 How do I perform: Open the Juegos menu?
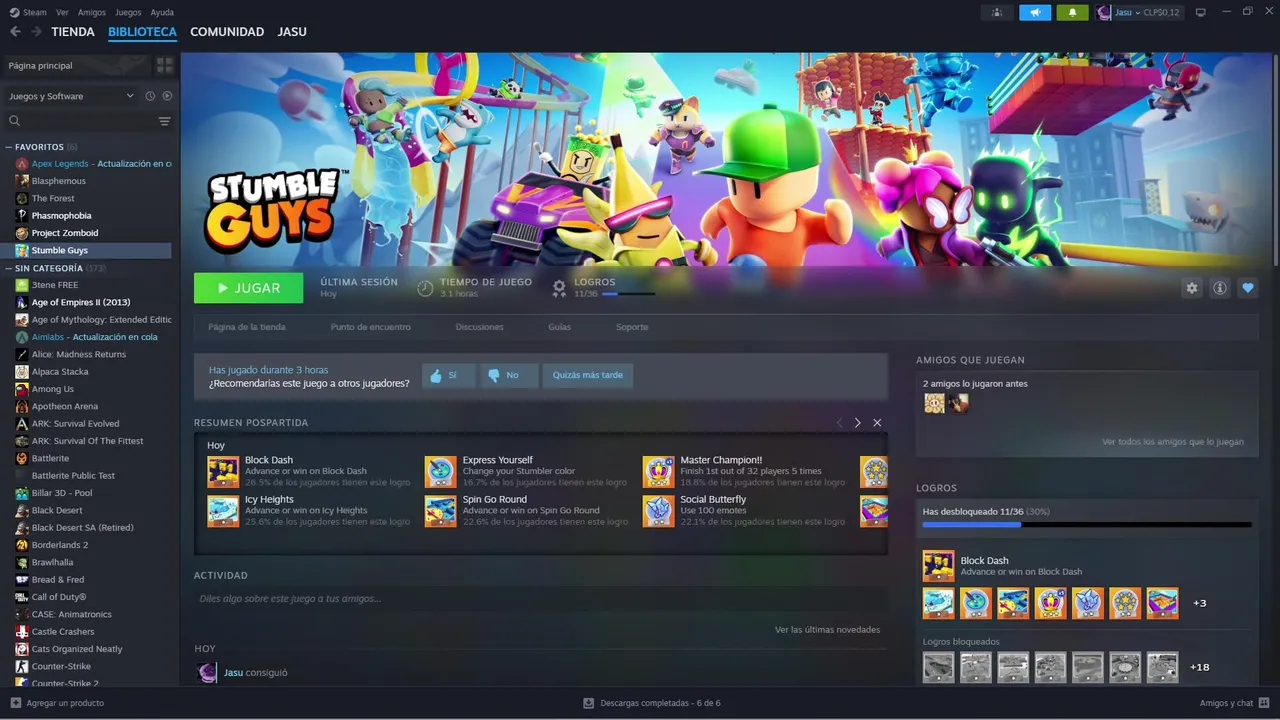128,12
